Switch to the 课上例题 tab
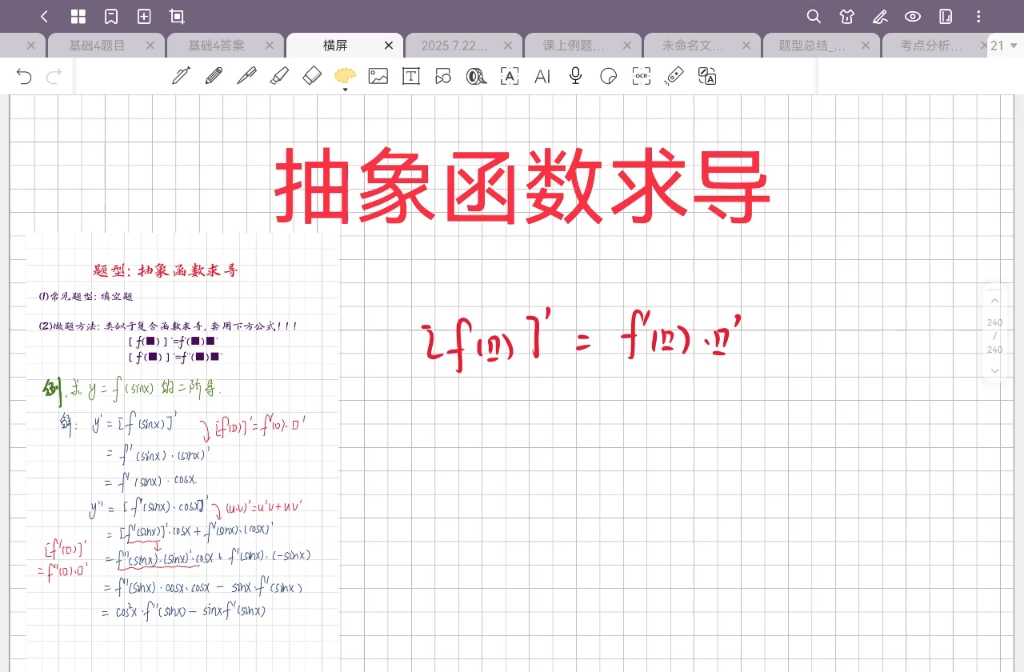Image resolution: width=1024 pixels, height=672 pixels. pos(573,46)
